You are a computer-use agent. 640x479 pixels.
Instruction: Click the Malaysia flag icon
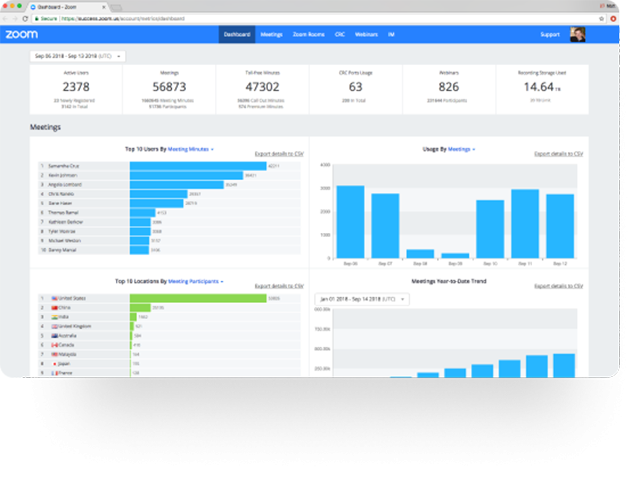point(55,355)
